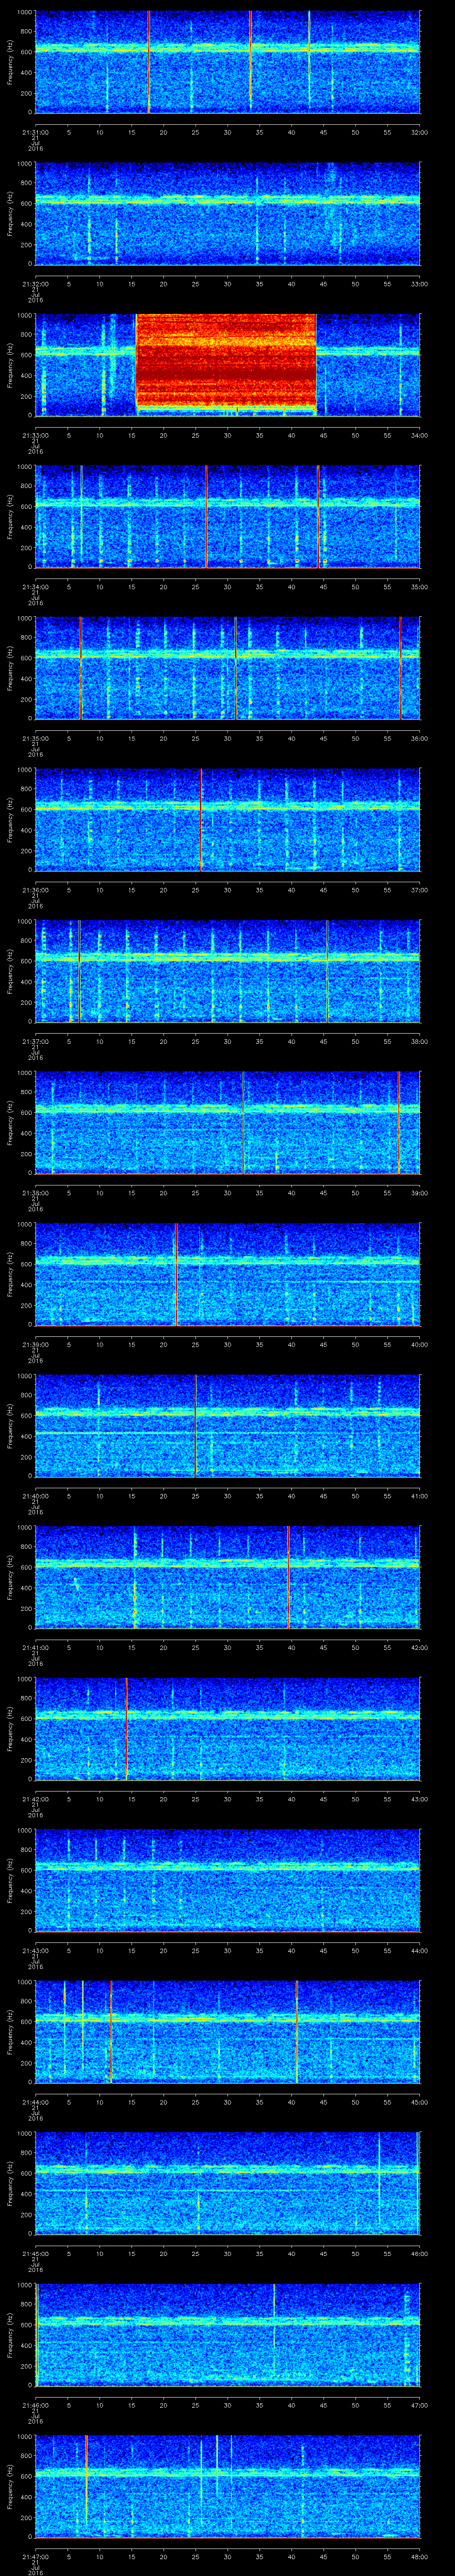The image size is (455, 2576).
Task: Click the 32:00 end time label
Action: (x=419, y=132)
